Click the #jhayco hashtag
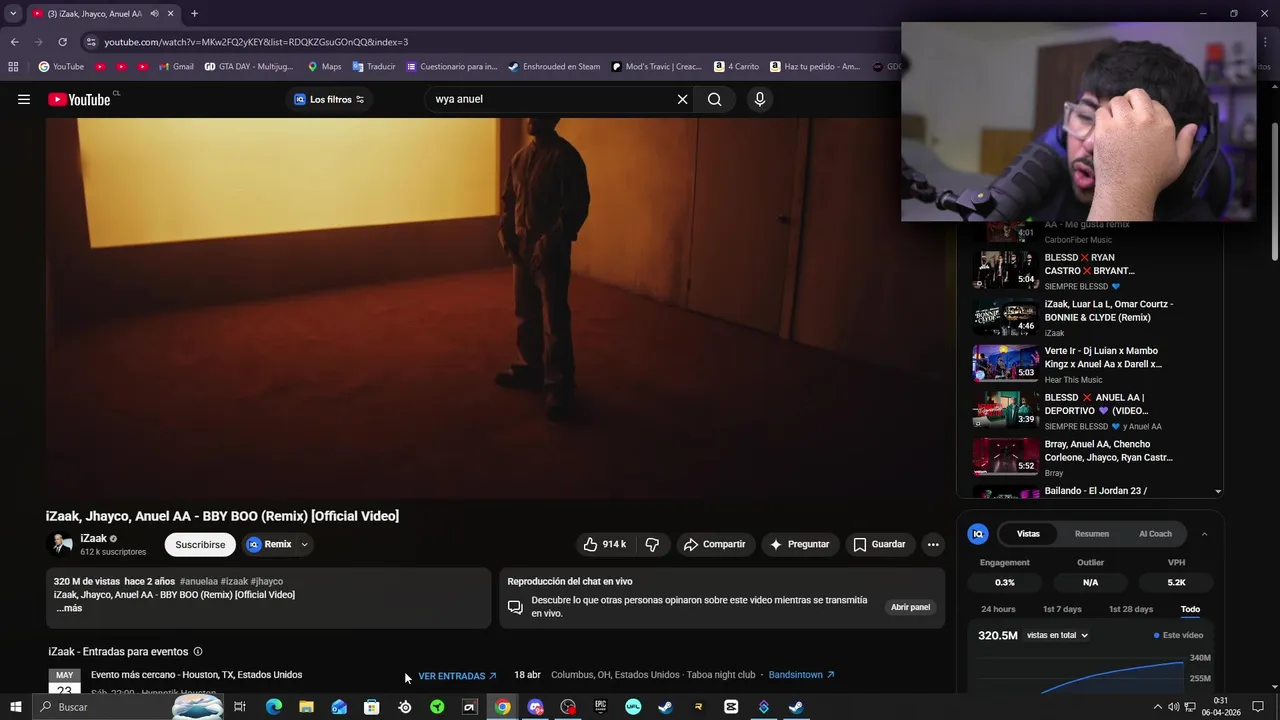The height and width of the screenshot is (720, 1280). (267, 581)
